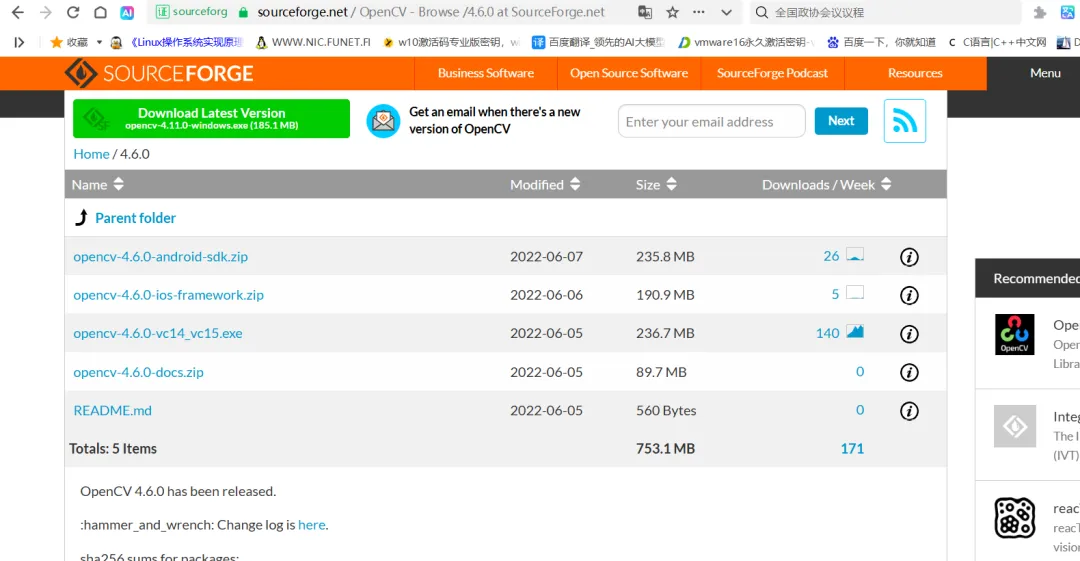This screenshot has width=1080, height=561.
Task: Click the translate page icon in address bar
Action: [645, 12]
